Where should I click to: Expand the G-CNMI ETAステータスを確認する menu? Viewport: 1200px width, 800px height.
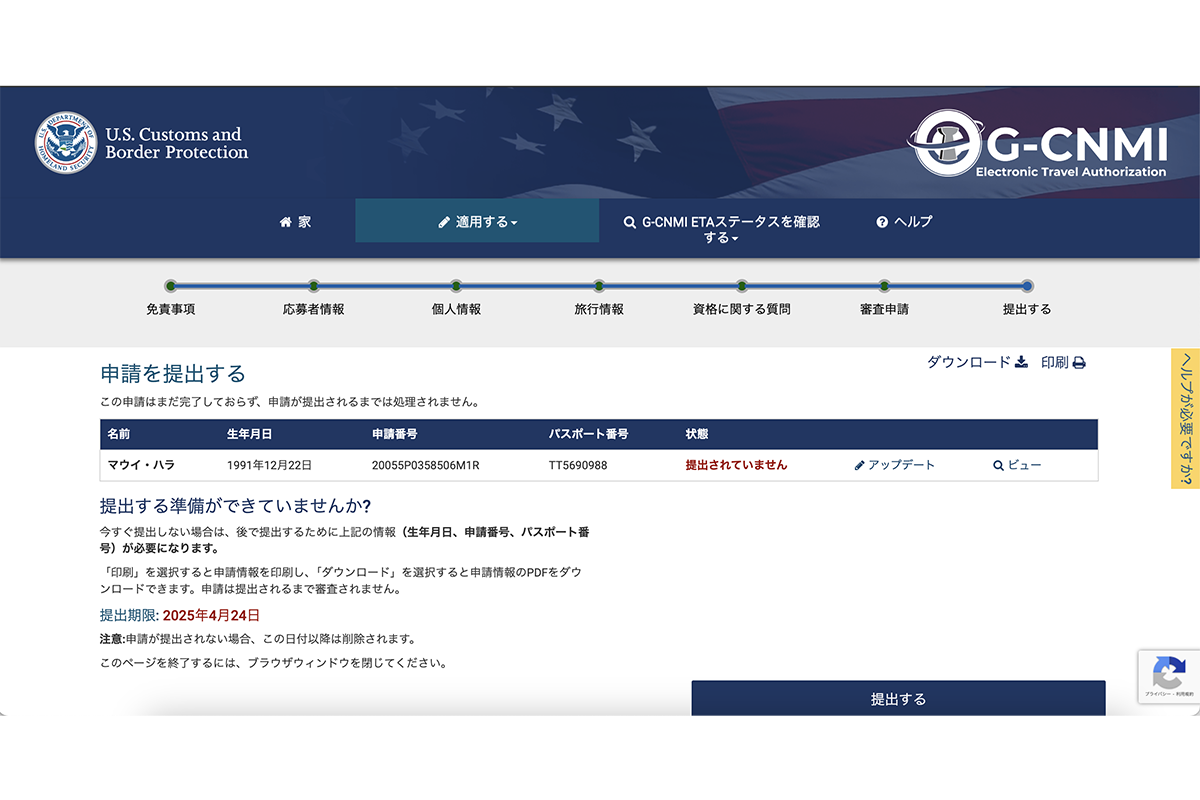pos(721,230)
